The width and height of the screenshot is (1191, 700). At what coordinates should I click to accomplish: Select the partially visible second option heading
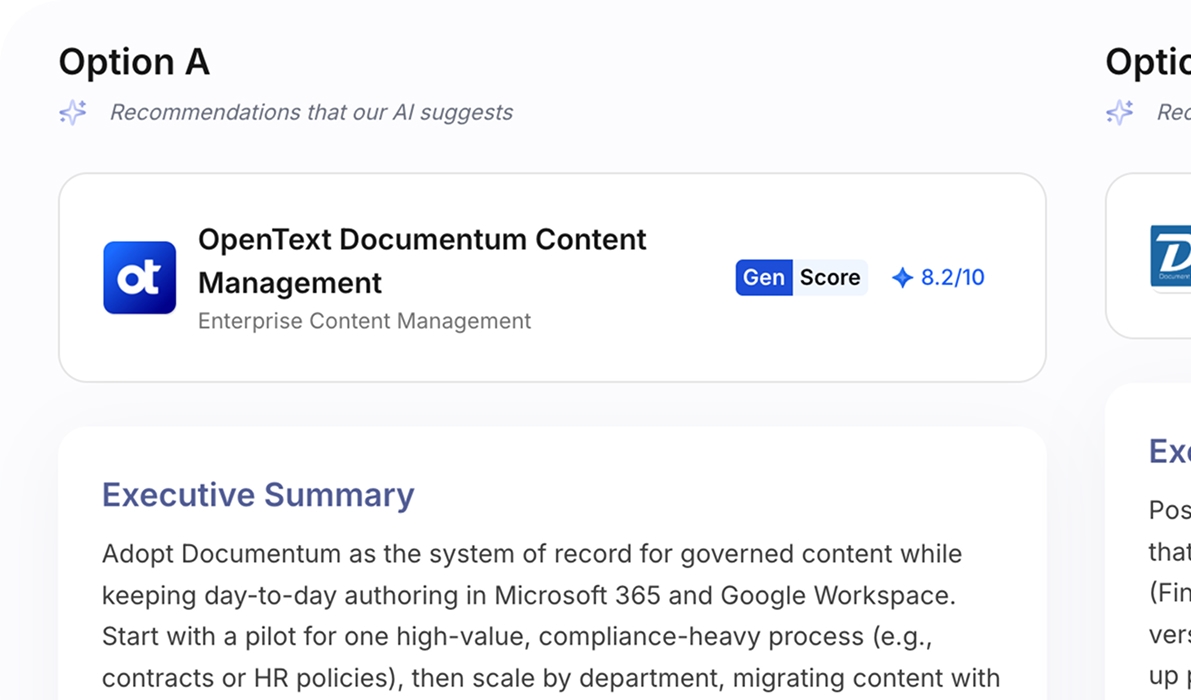pyautogui.click(x=1147, y=62)
